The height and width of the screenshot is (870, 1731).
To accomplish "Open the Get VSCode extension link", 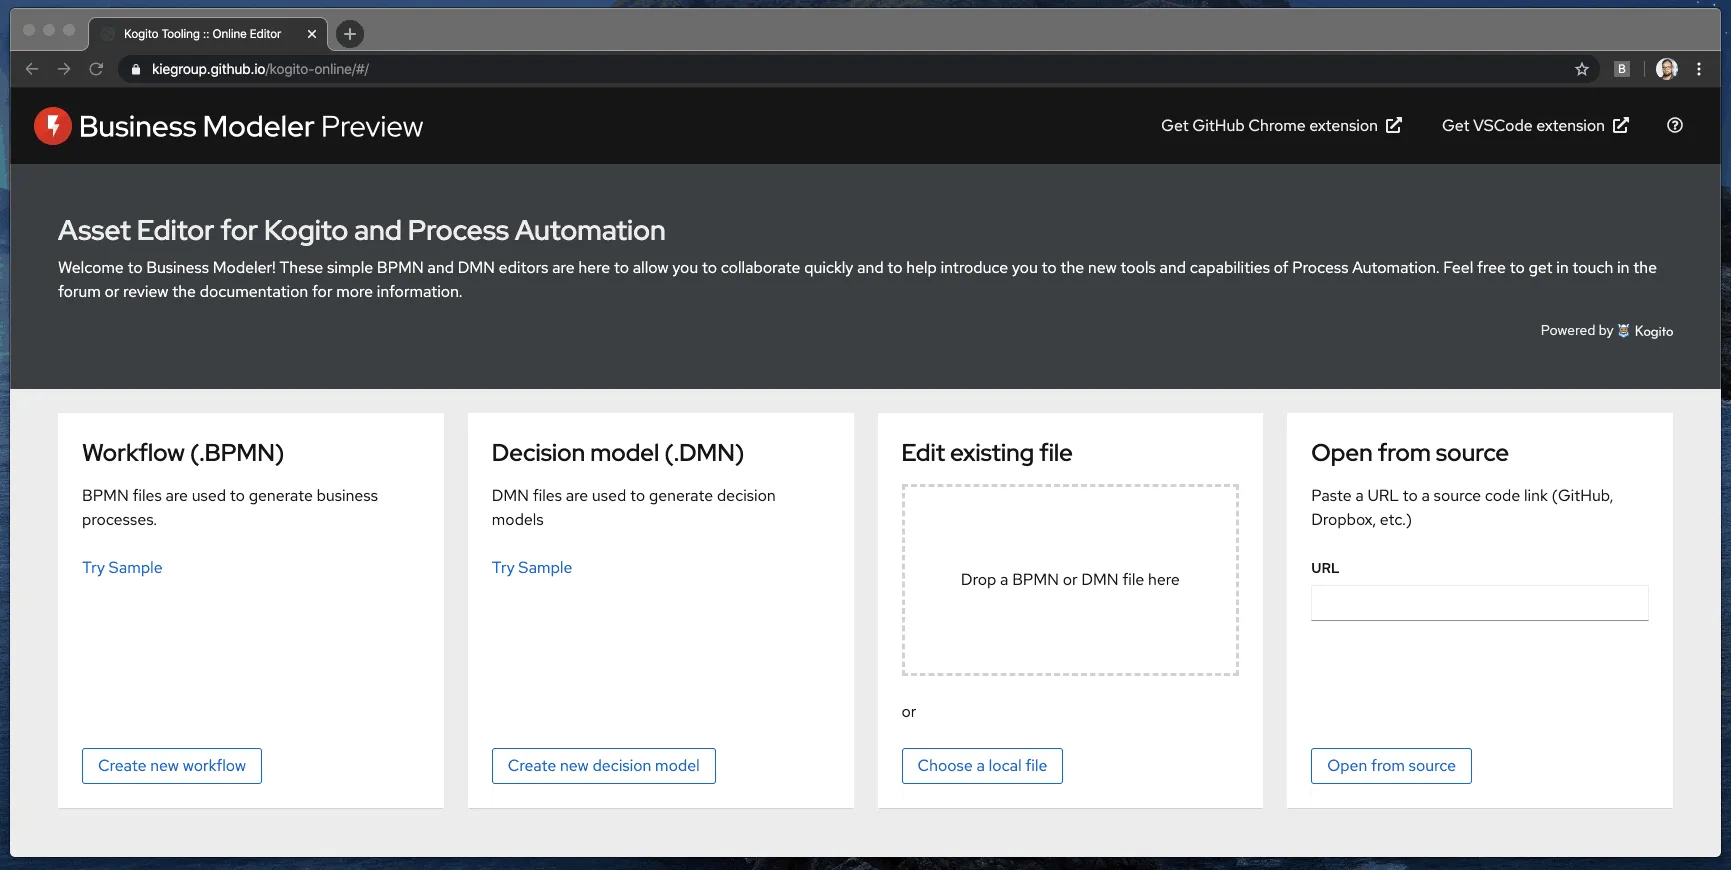I will pyautogui.click(x=1535, y=125).
